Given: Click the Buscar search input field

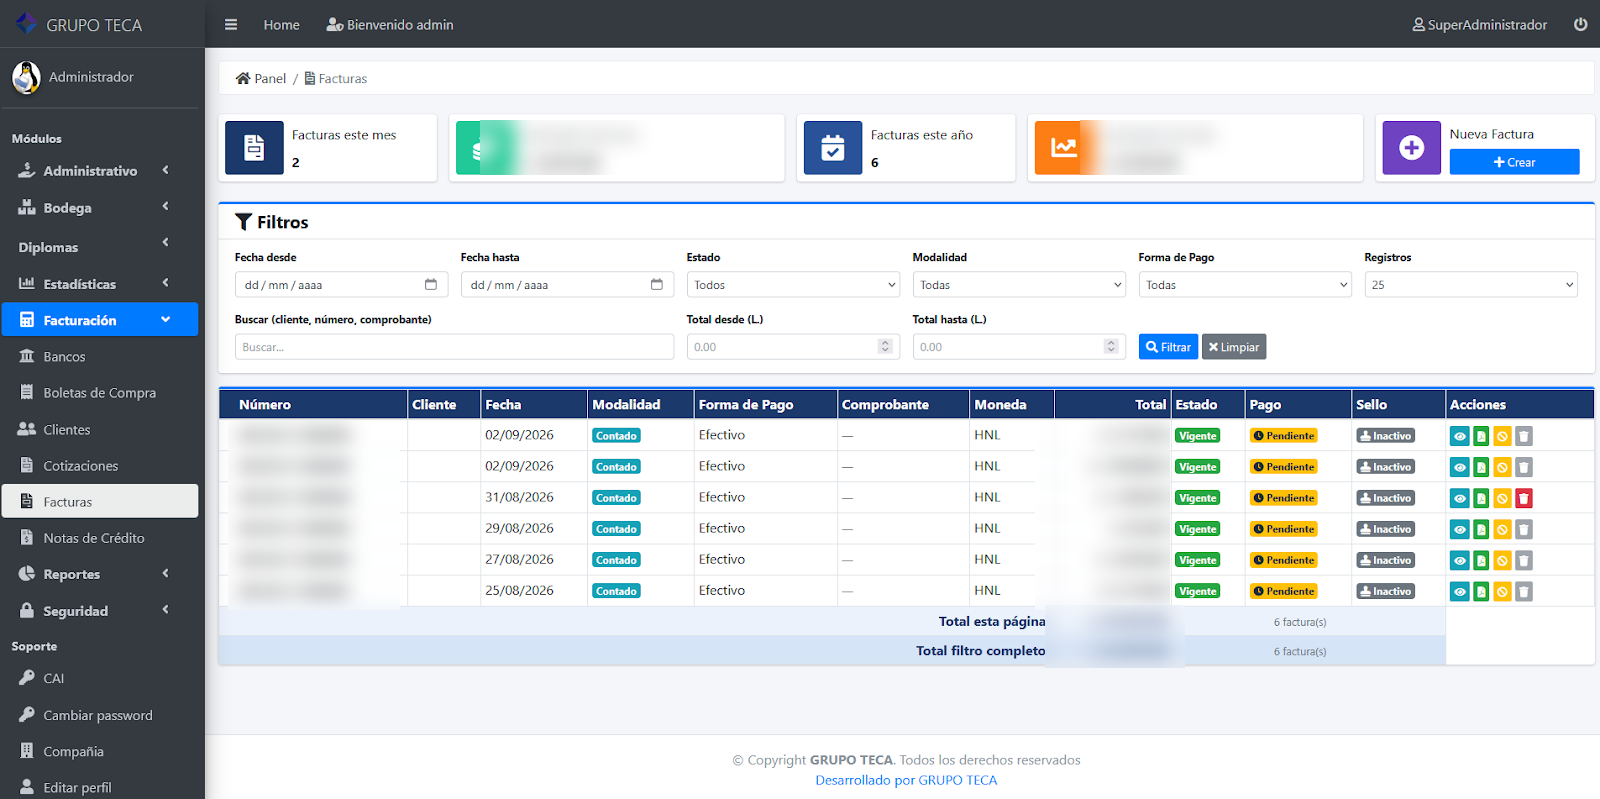Looking at the screenshot, I should pyautogui.click(x=454, y=347).
